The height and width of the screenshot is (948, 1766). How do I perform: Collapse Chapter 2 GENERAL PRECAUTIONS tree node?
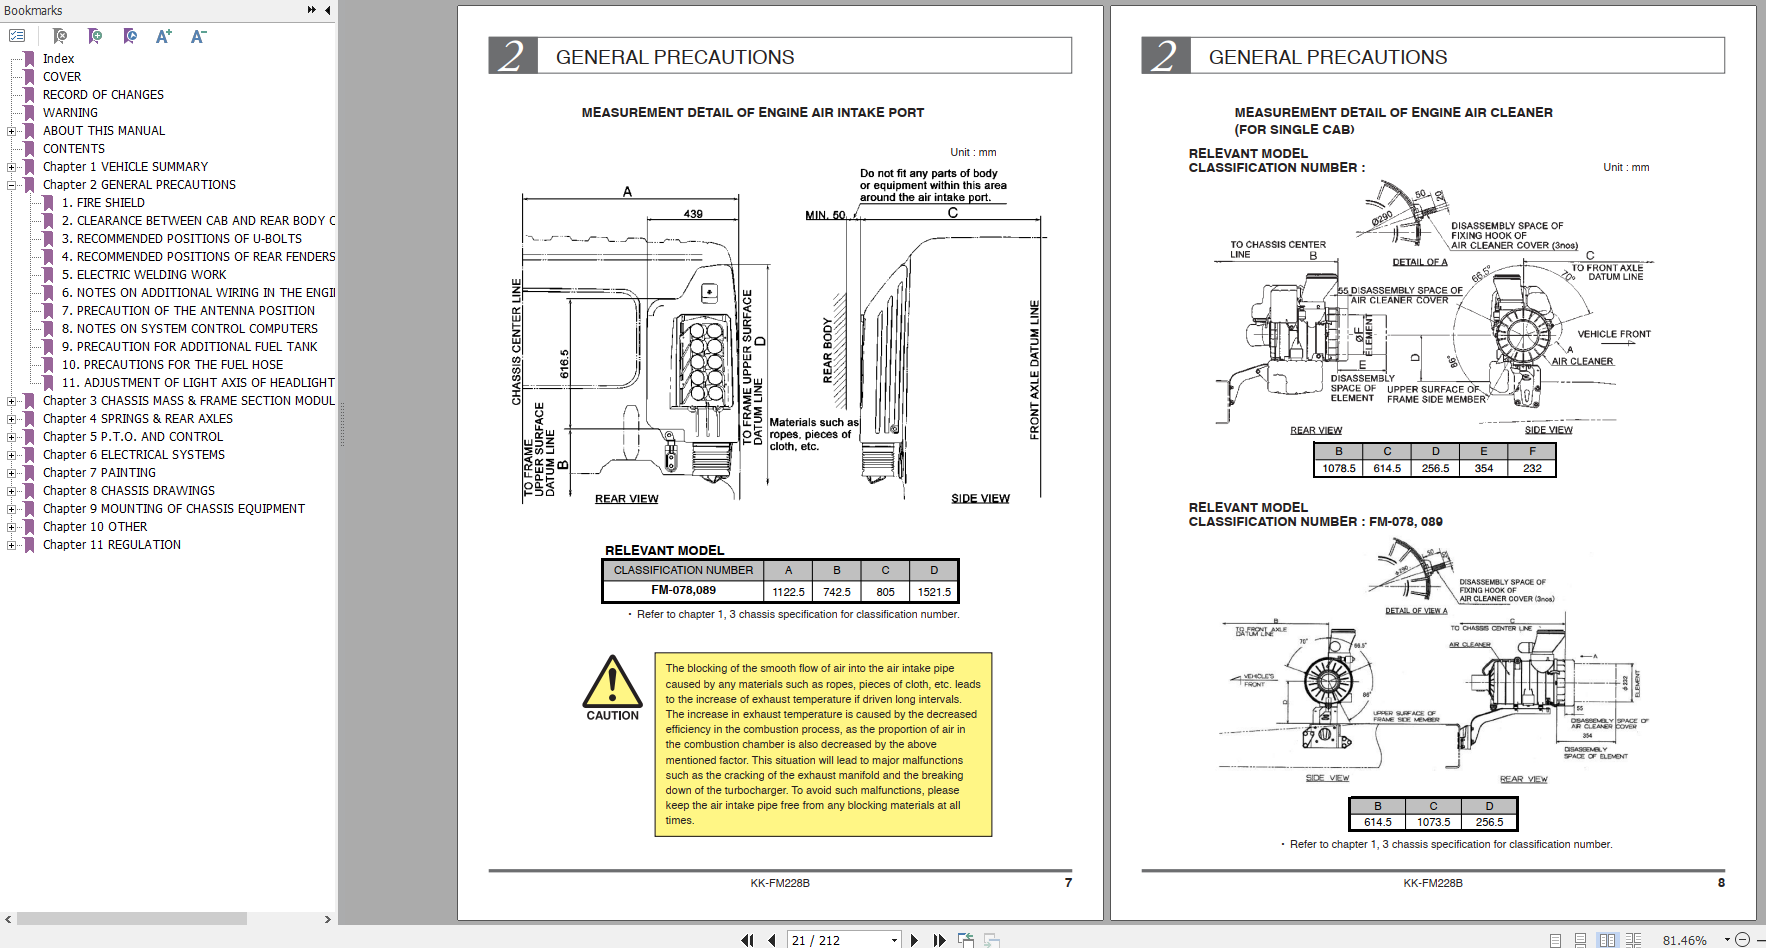pos(11,185)
